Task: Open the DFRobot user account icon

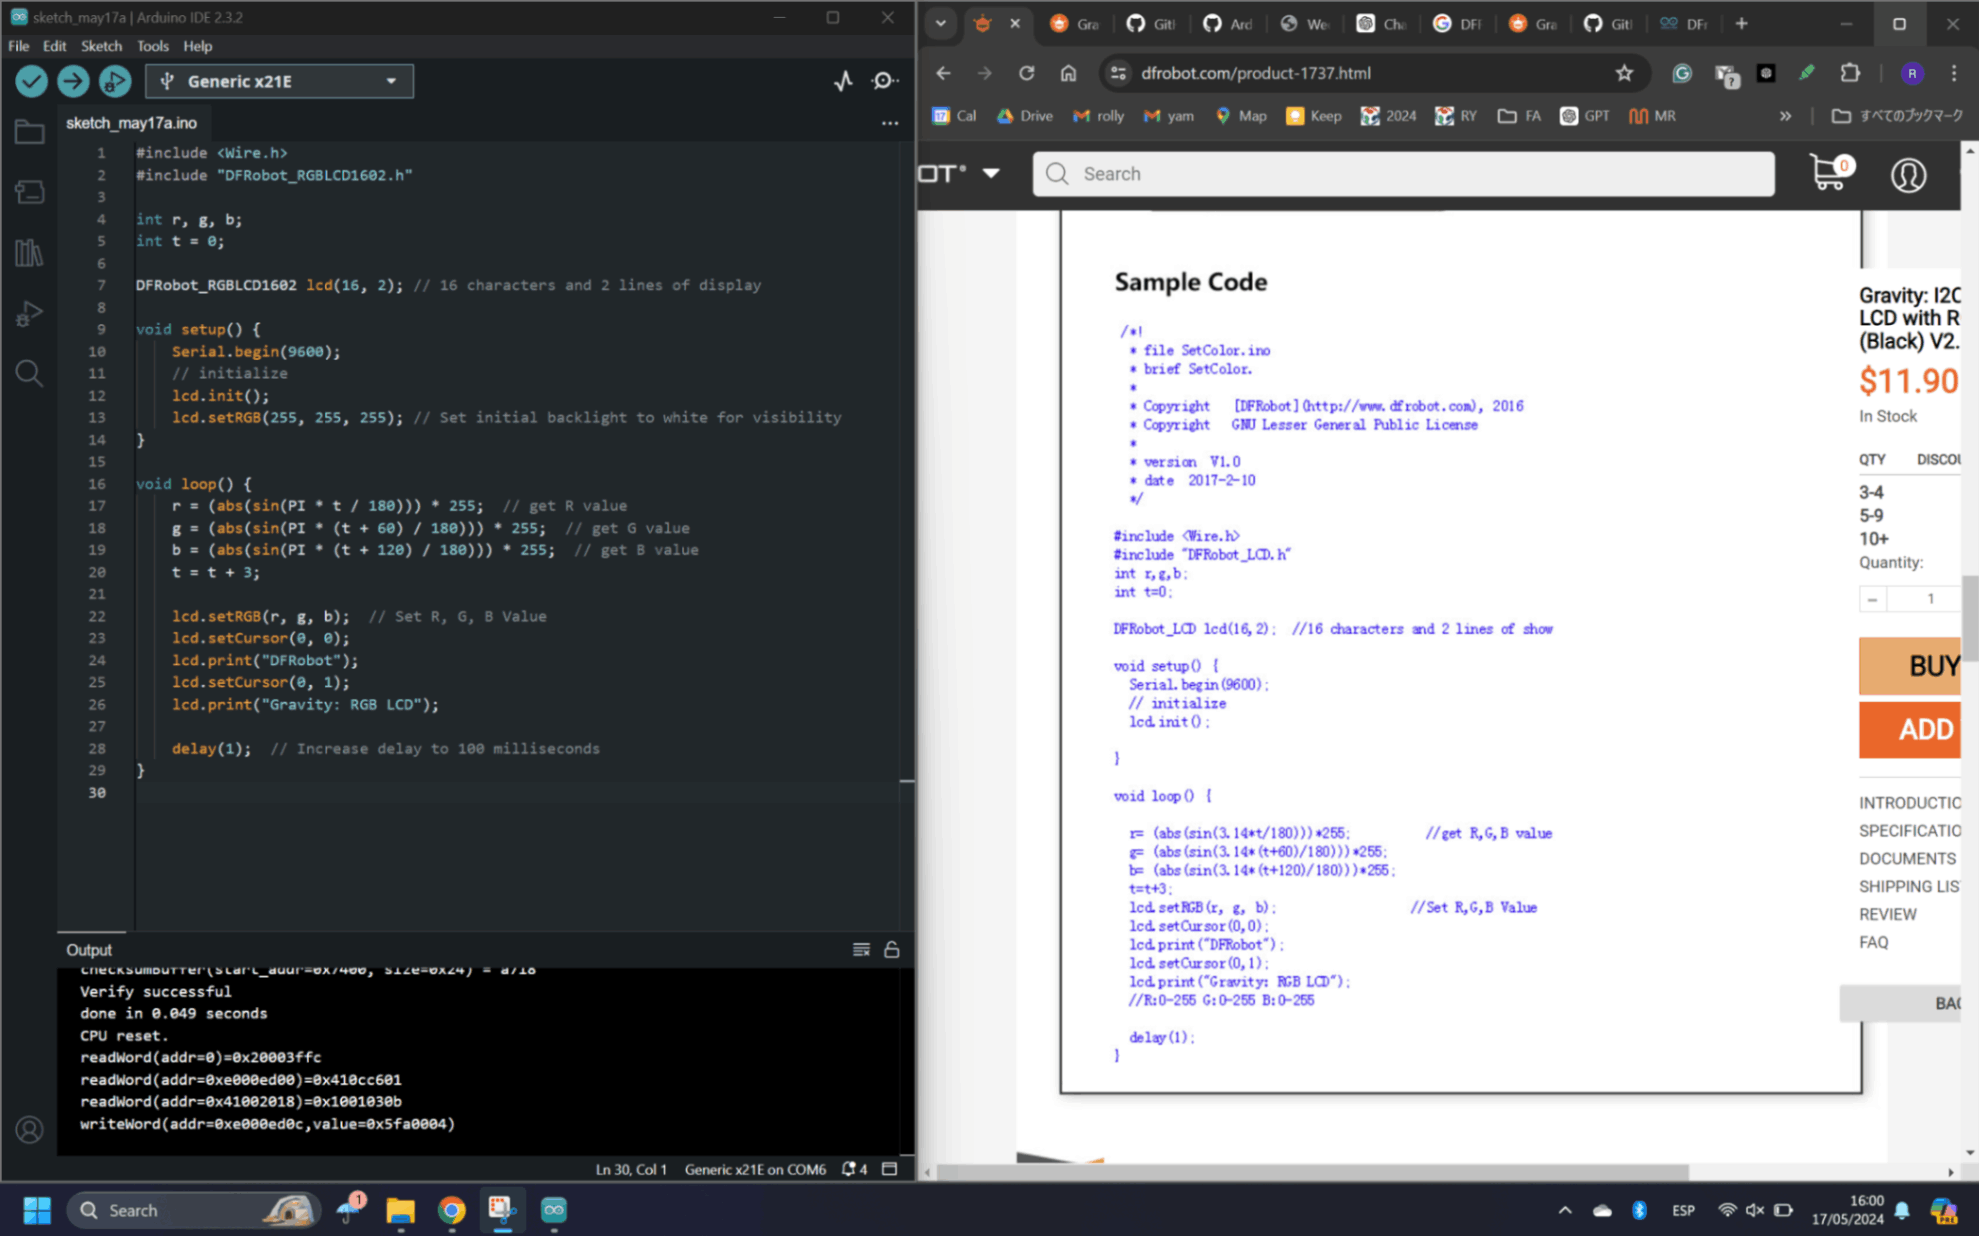Action: (x=1908, y=175)
